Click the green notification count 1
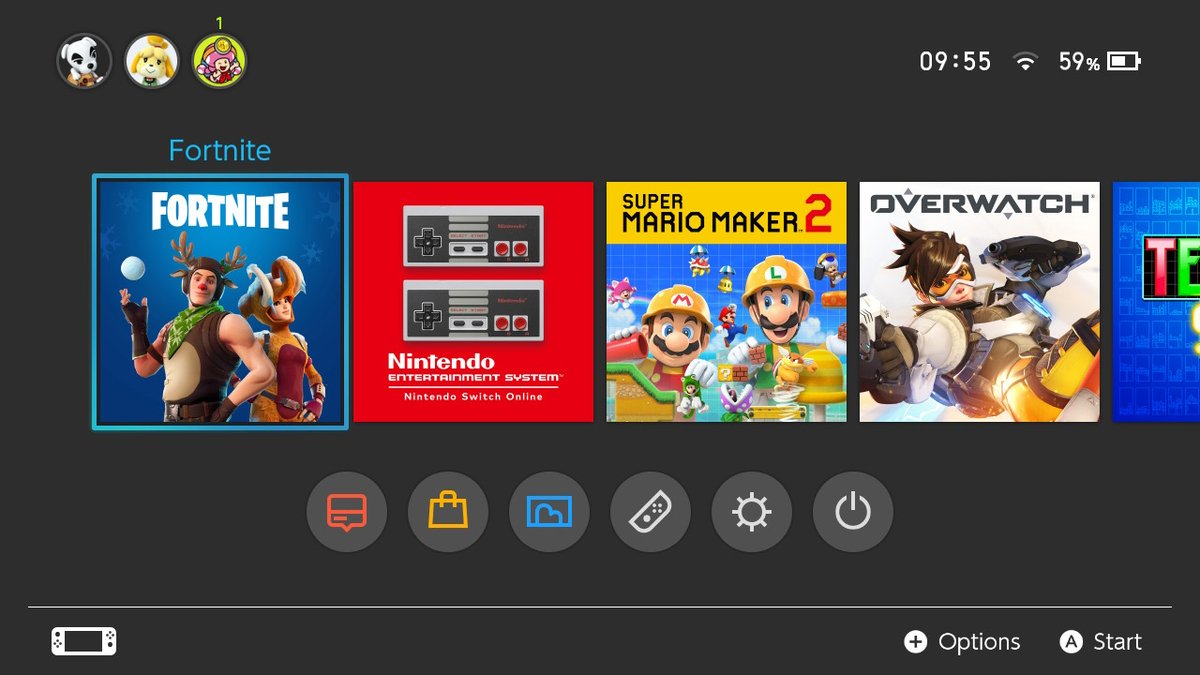 tap(220, 22)
